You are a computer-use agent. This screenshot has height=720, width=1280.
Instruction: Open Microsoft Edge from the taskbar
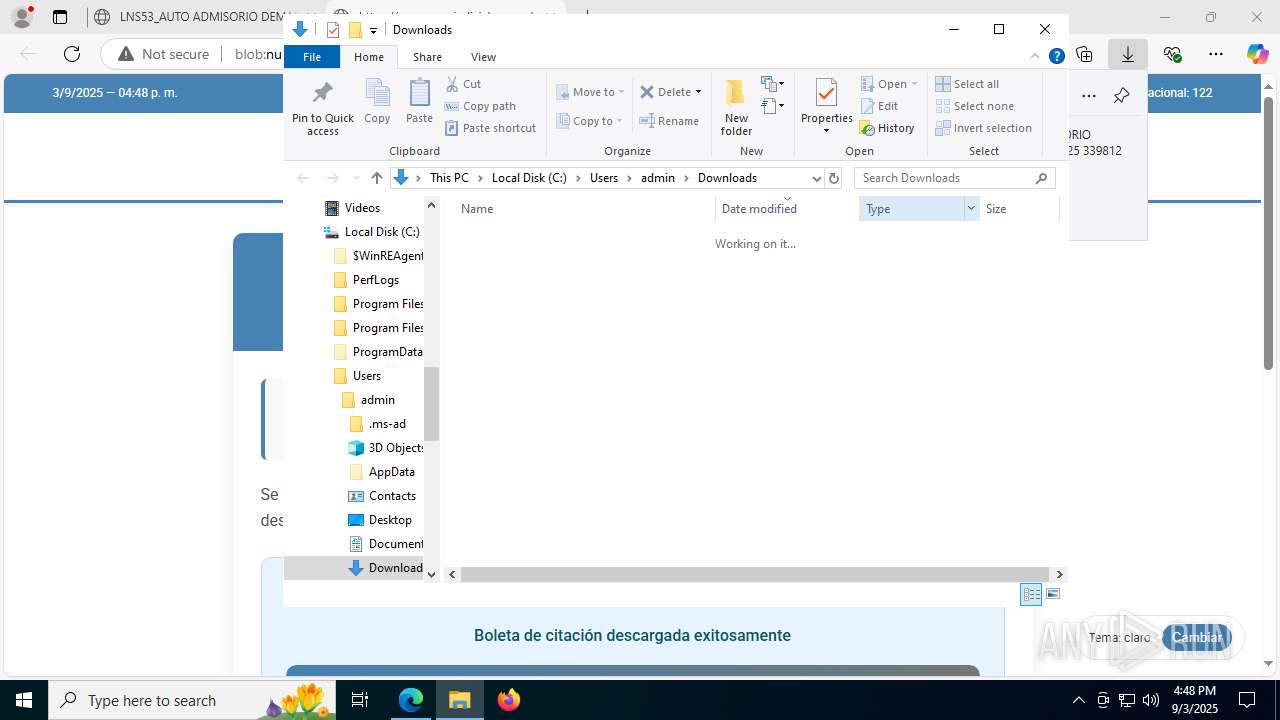[x=411, y=700]
